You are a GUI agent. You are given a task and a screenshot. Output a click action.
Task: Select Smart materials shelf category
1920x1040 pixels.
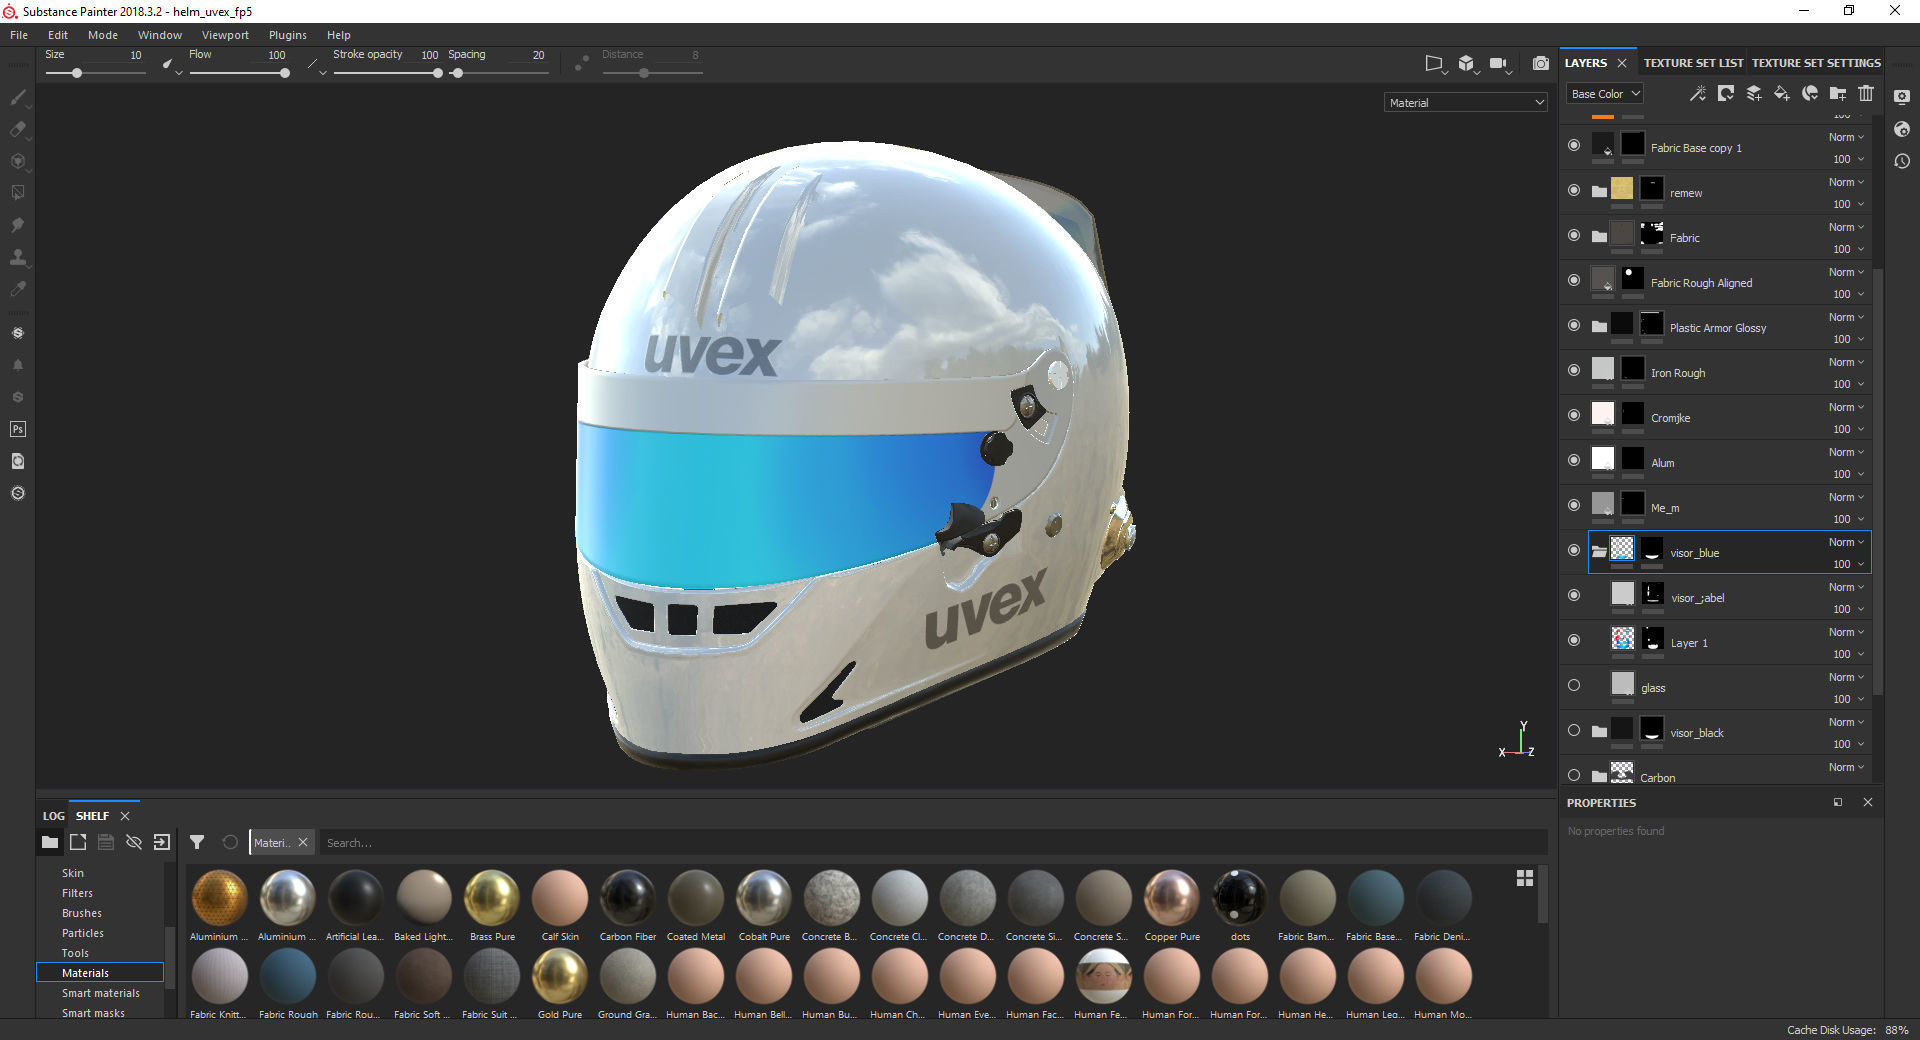click(x=101, y=993)
